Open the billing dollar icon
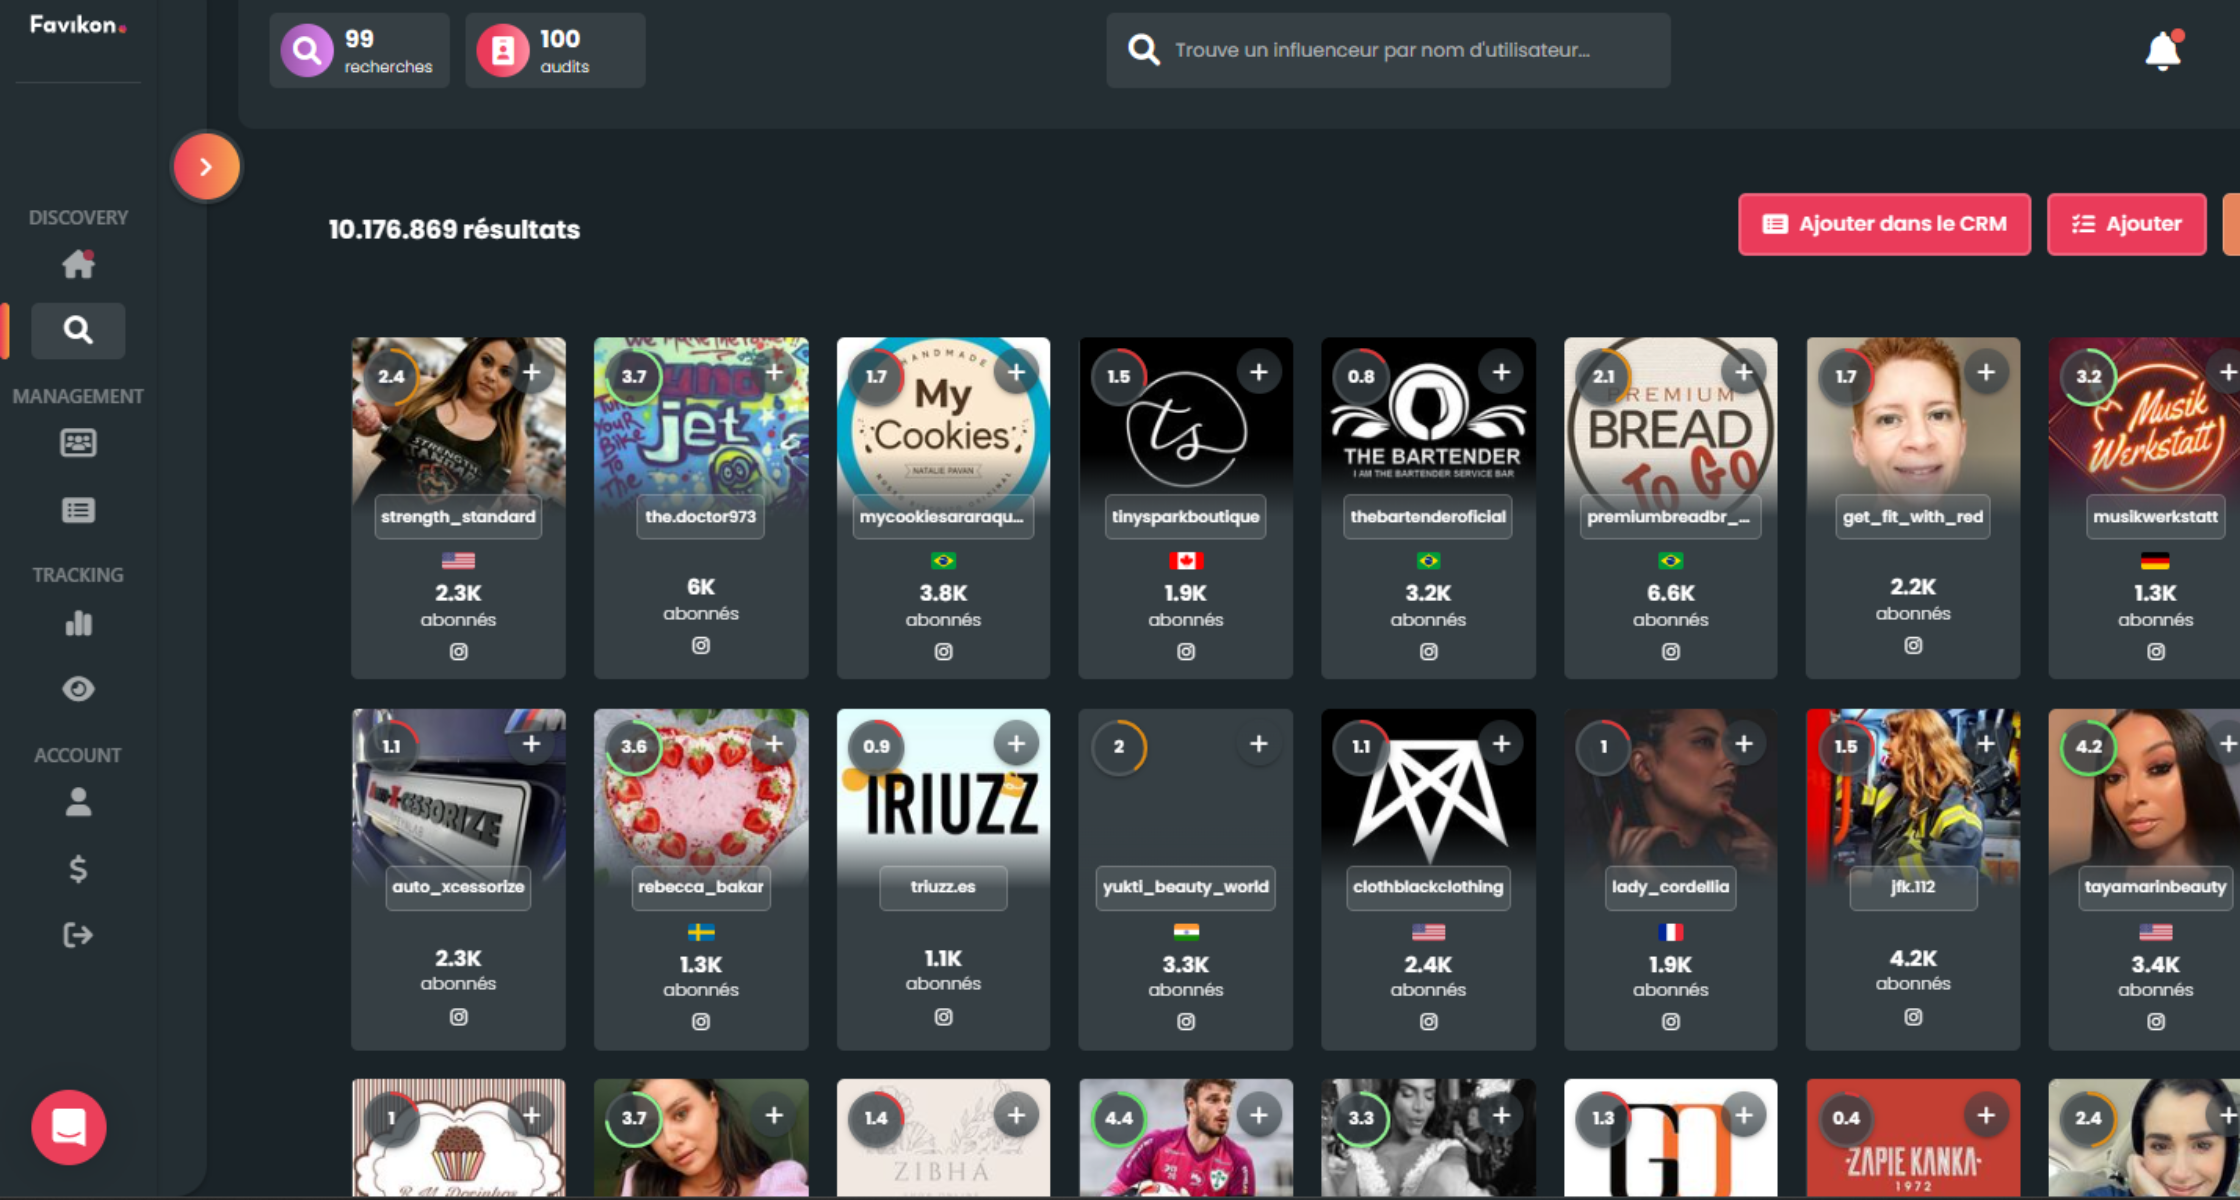 point(78,868)
